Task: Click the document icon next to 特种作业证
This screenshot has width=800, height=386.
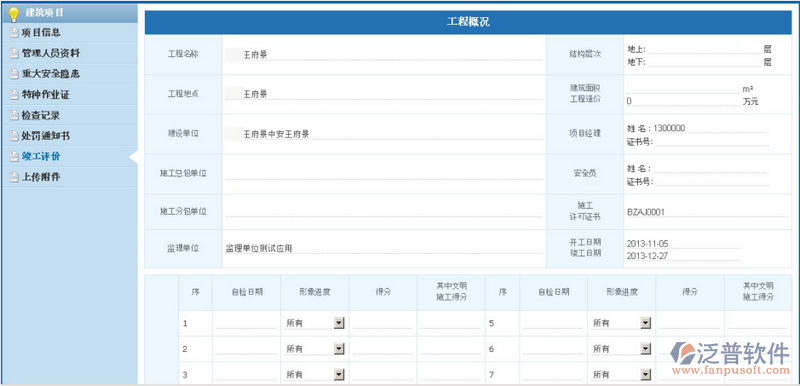Action: [15, 95]
